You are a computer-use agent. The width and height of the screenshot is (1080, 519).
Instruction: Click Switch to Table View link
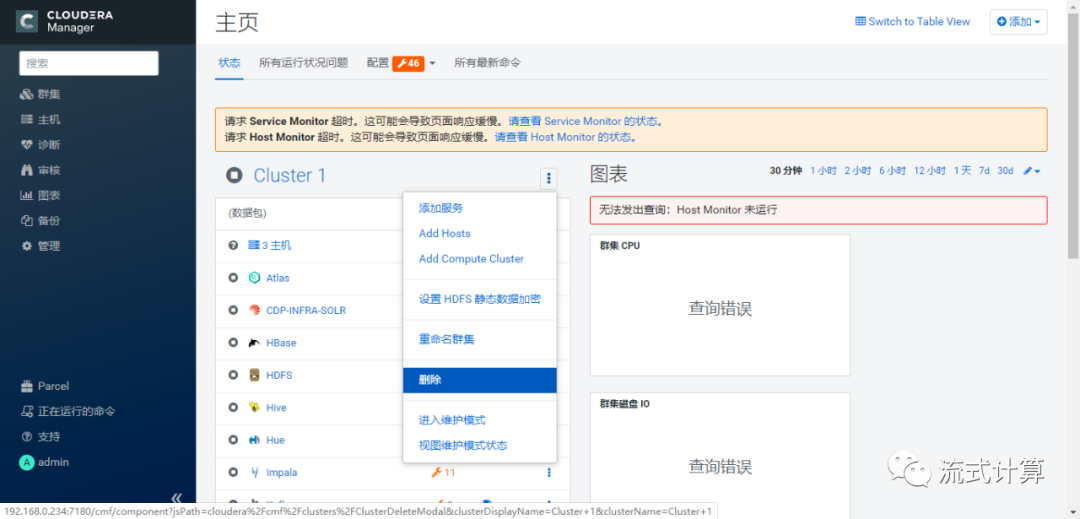(x=913, y=21)
